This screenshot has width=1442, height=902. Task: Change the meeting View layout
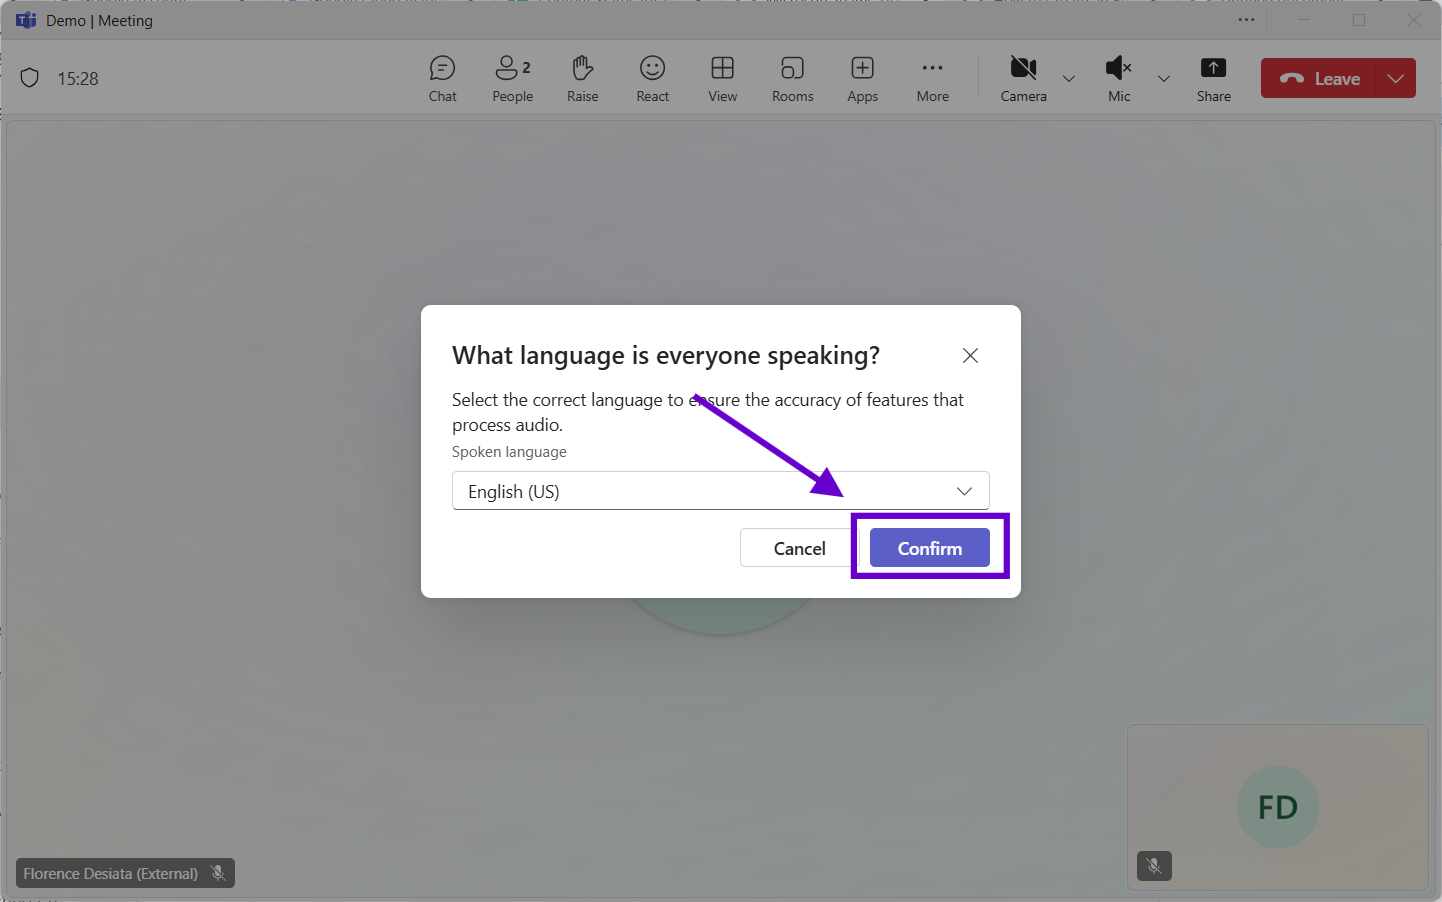(x=722, y=79)
